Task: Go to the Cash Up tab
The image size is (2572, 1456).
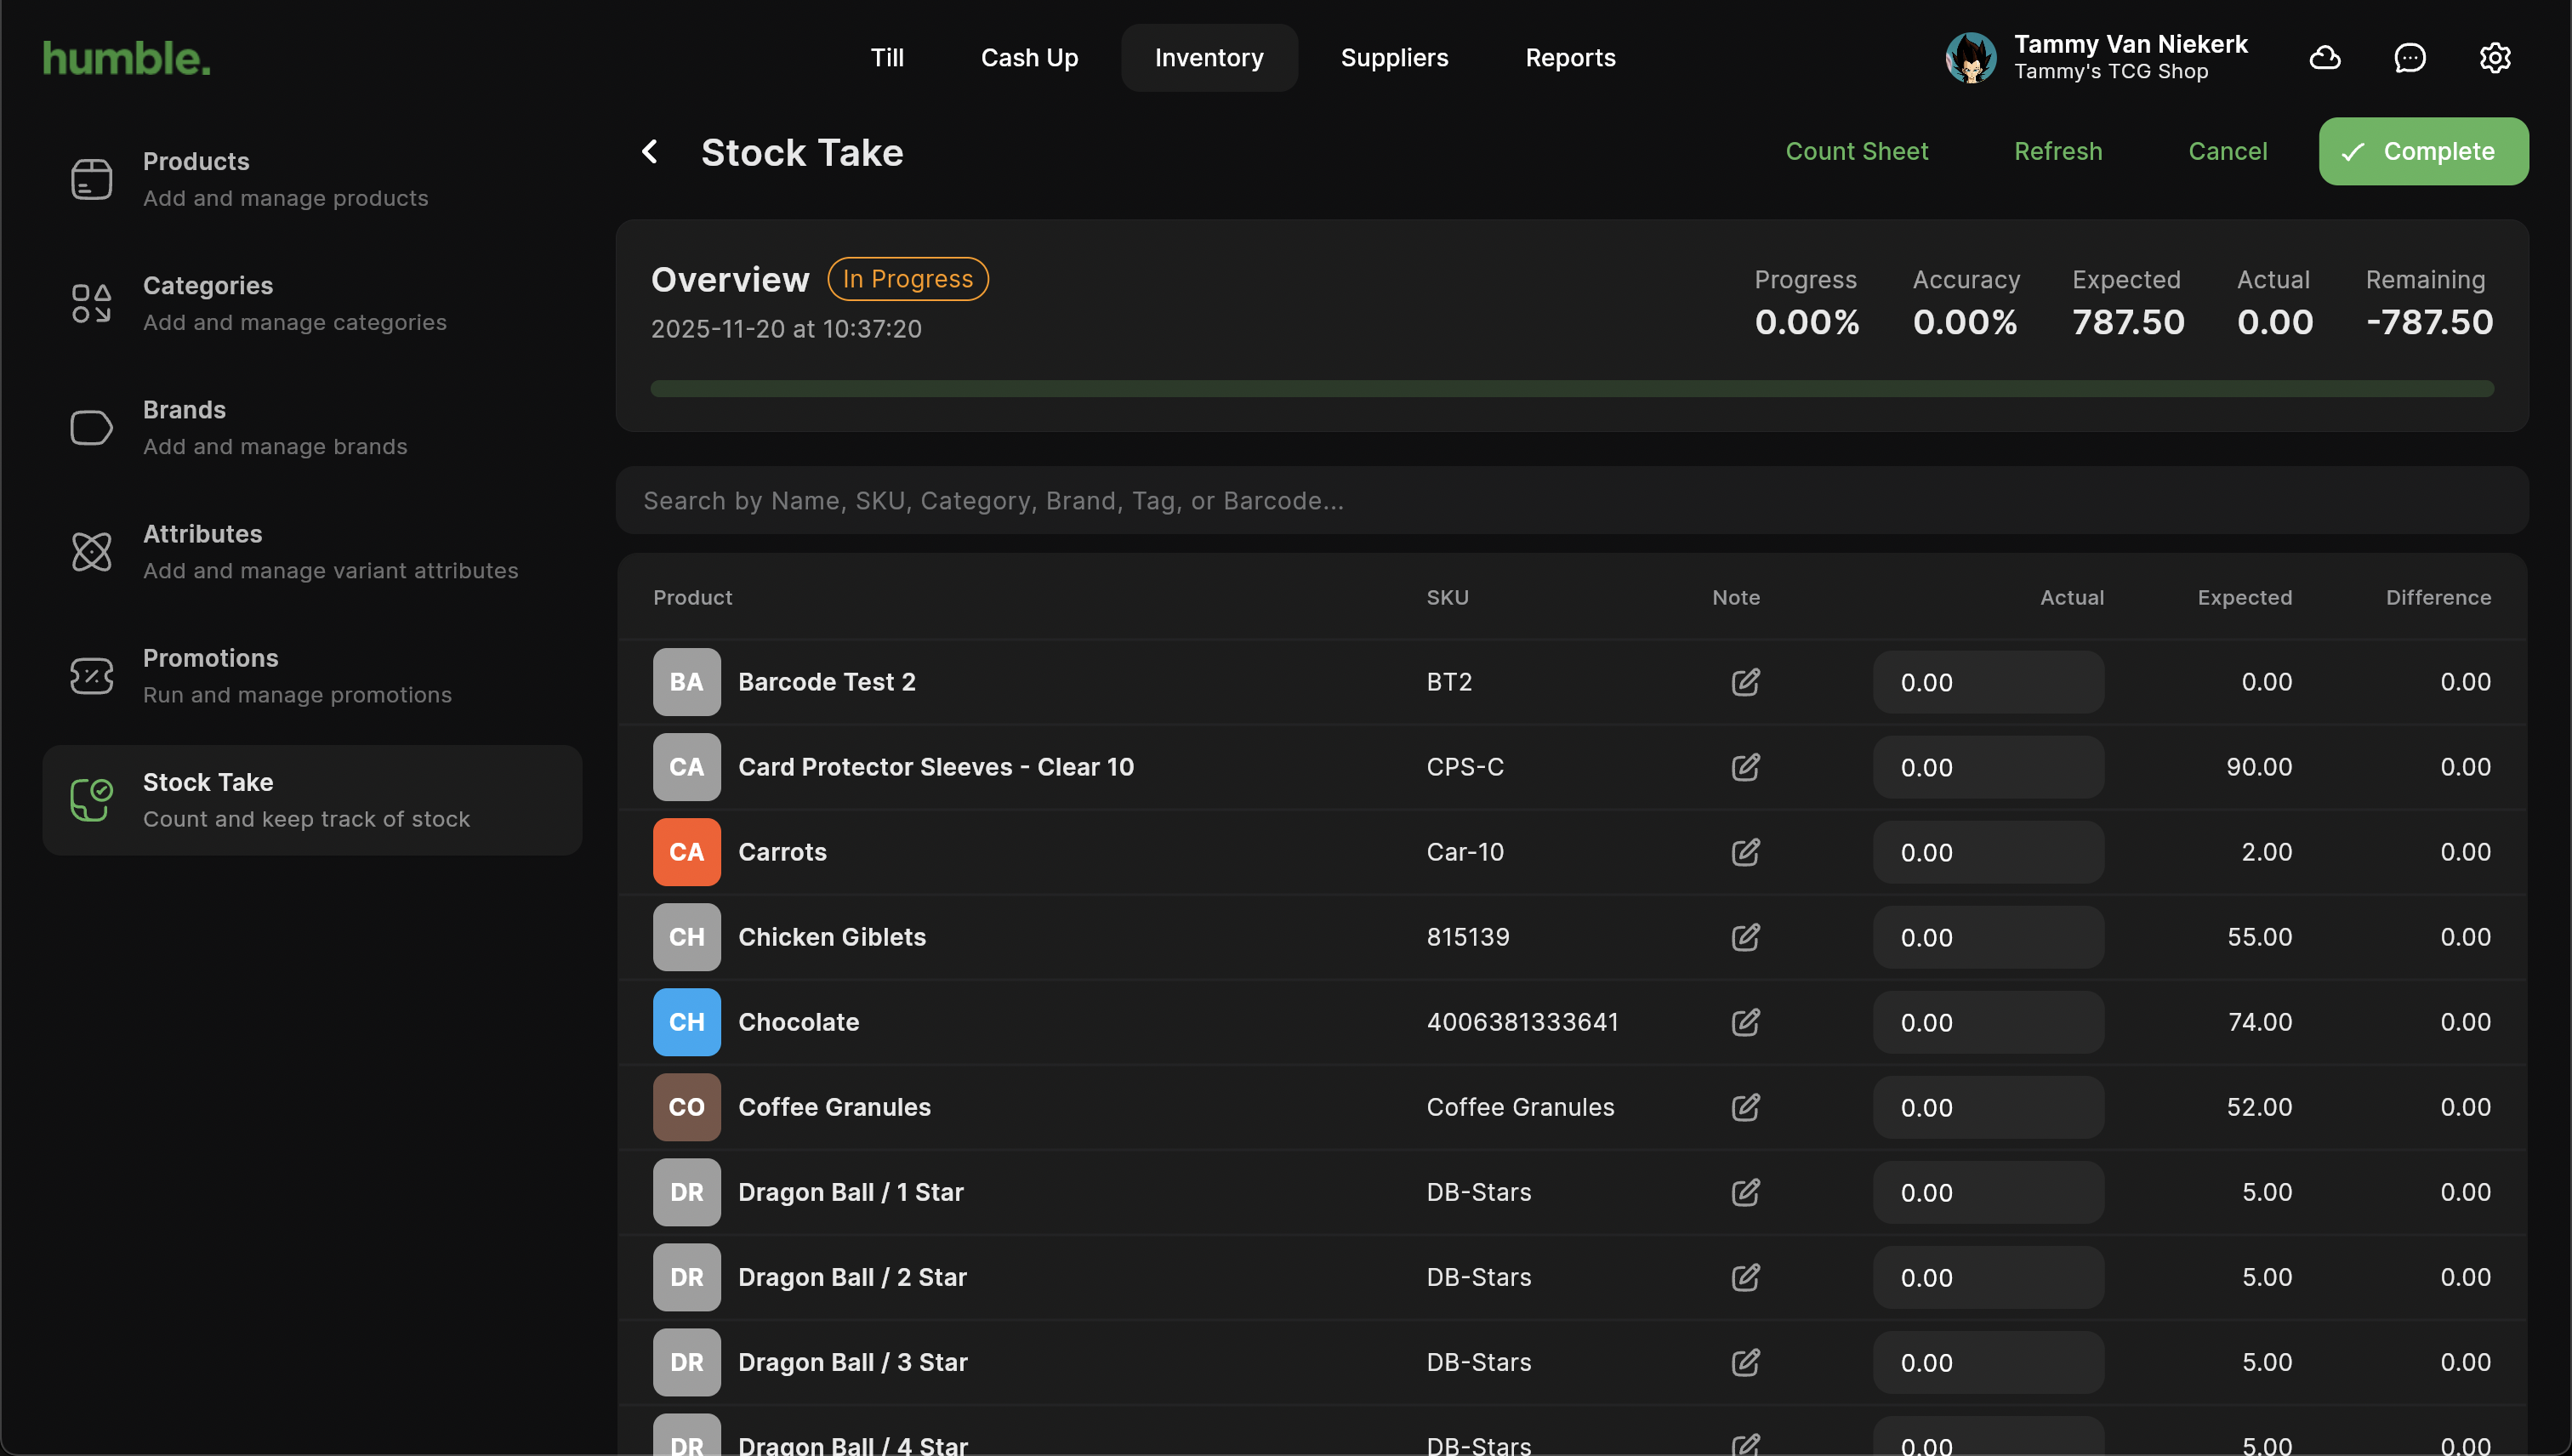Action: (1029, 58)
